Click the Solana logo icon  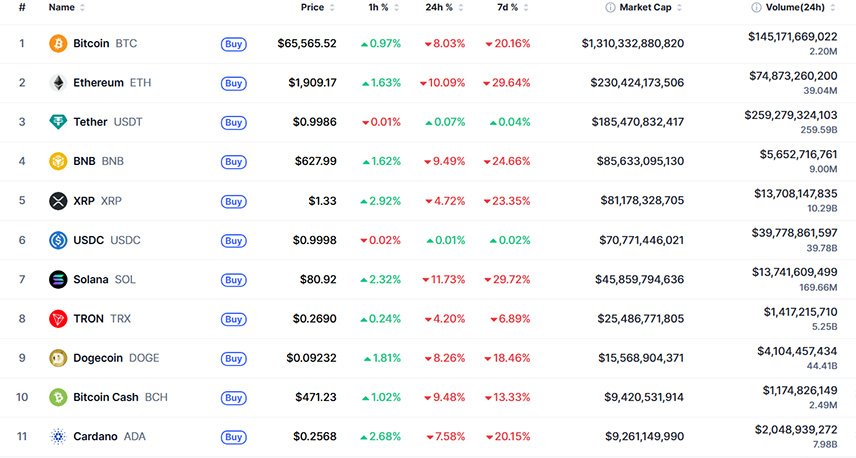(58, 279)
